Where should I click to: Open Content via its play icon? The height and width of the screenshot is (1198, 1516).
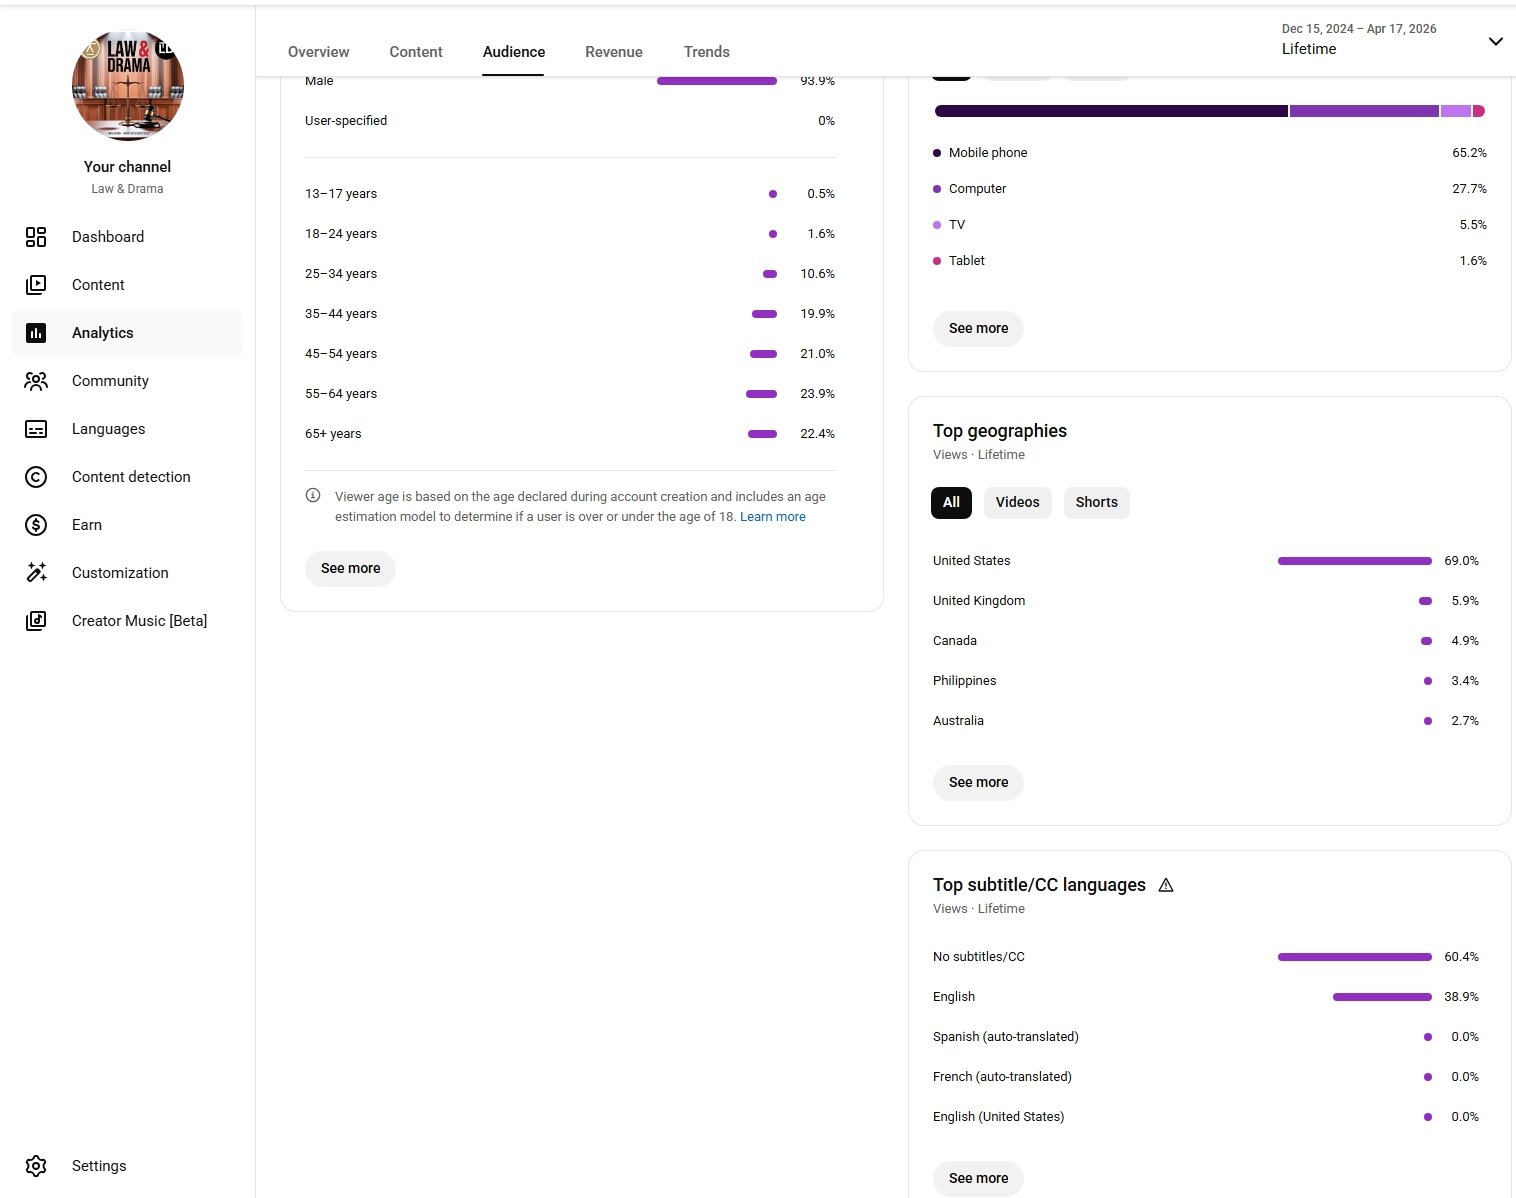(x=36, y=285)
